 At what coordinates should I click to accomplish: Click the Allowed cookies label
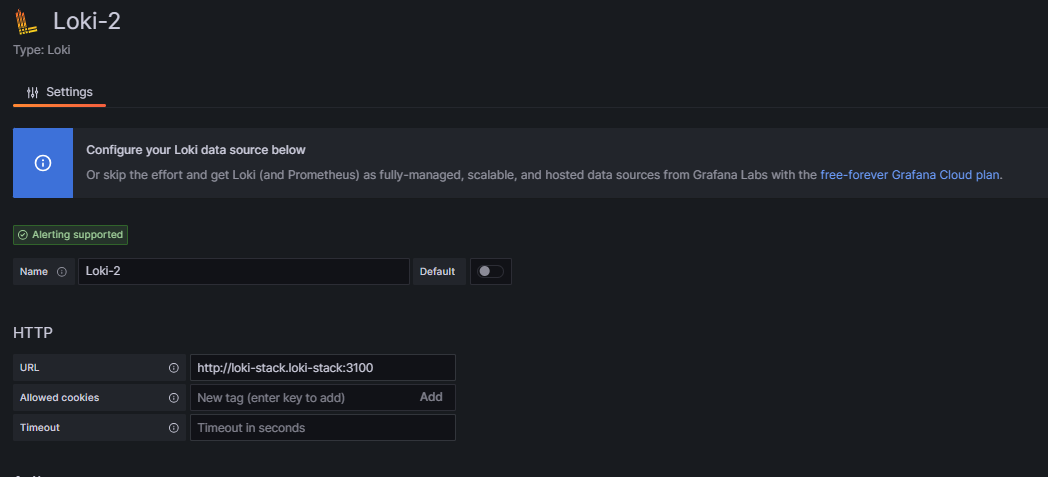pos(59,398)
